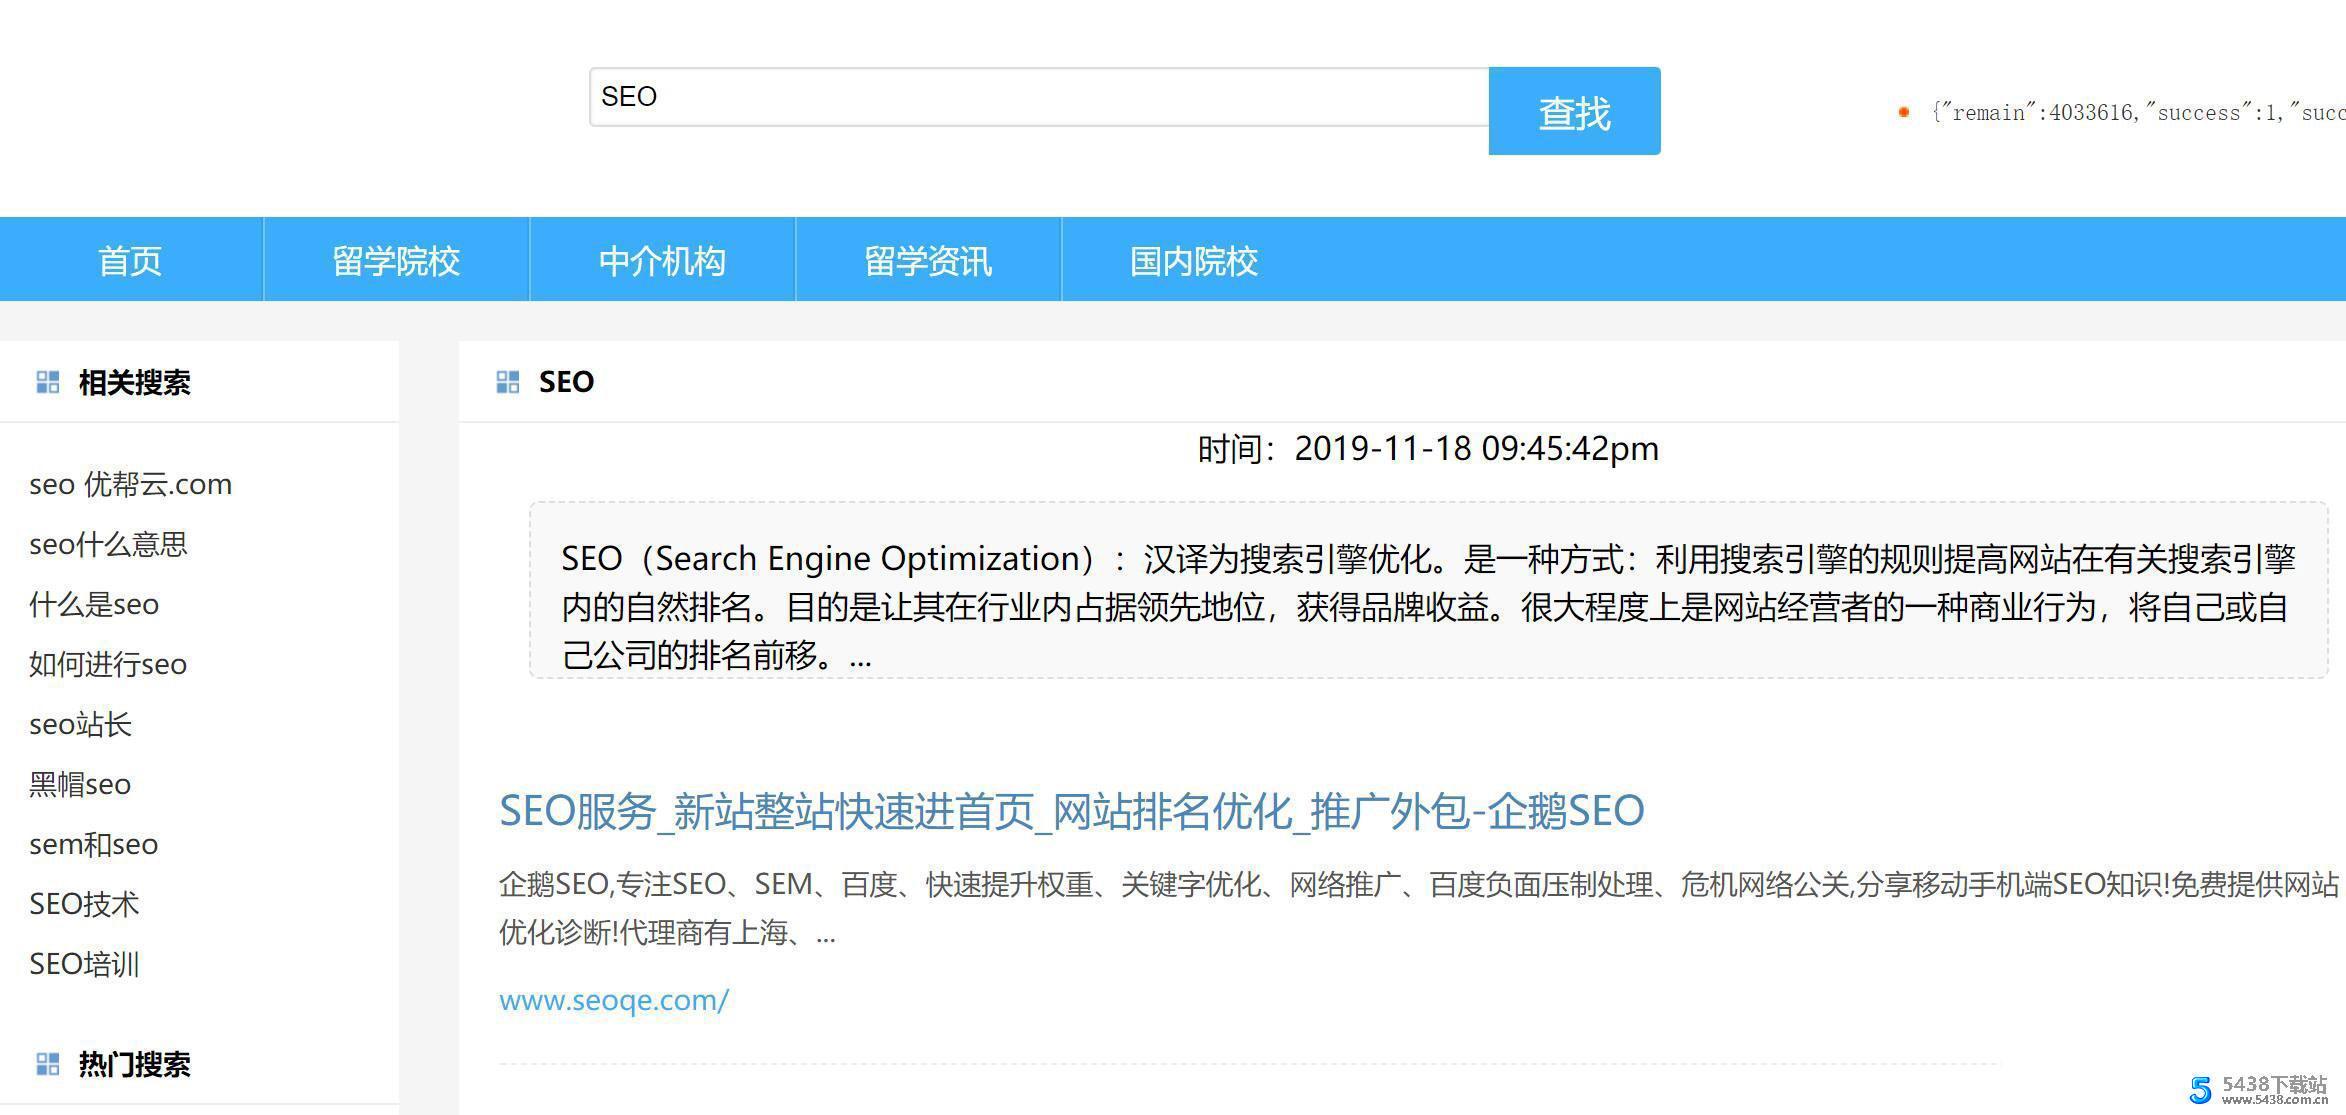Click the grid icon beside 相关搜索 heading
The height and width of the screenshot is (1115, 2346).
46,382
